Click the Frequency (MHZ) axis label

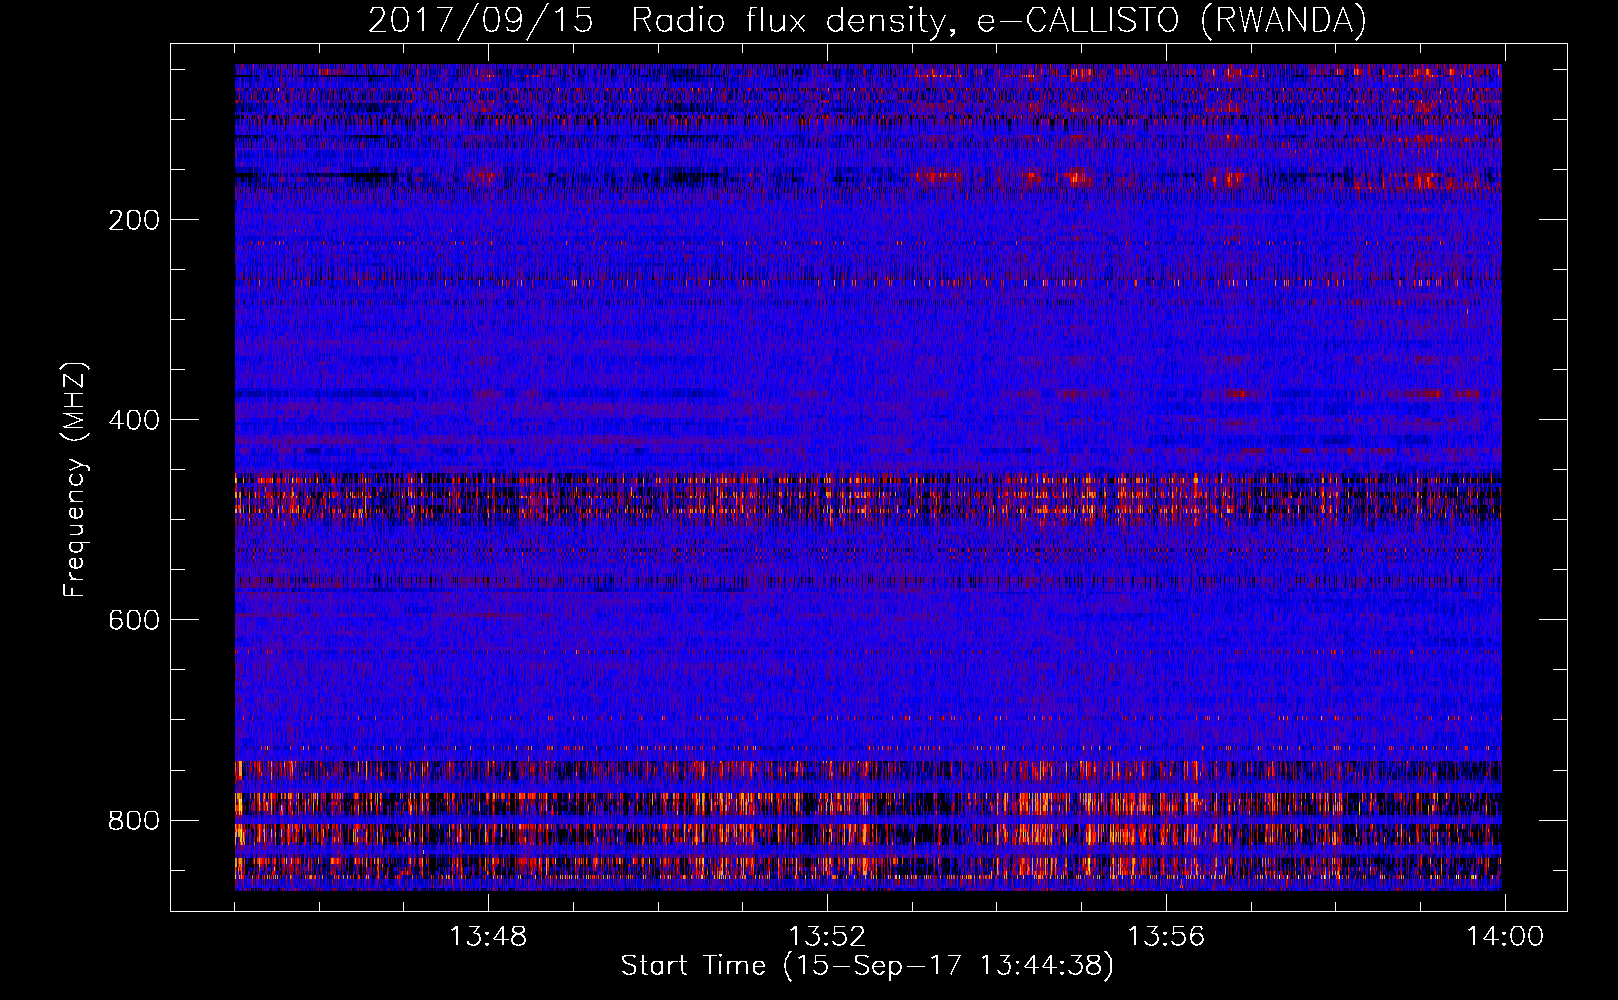coord(75,480)
